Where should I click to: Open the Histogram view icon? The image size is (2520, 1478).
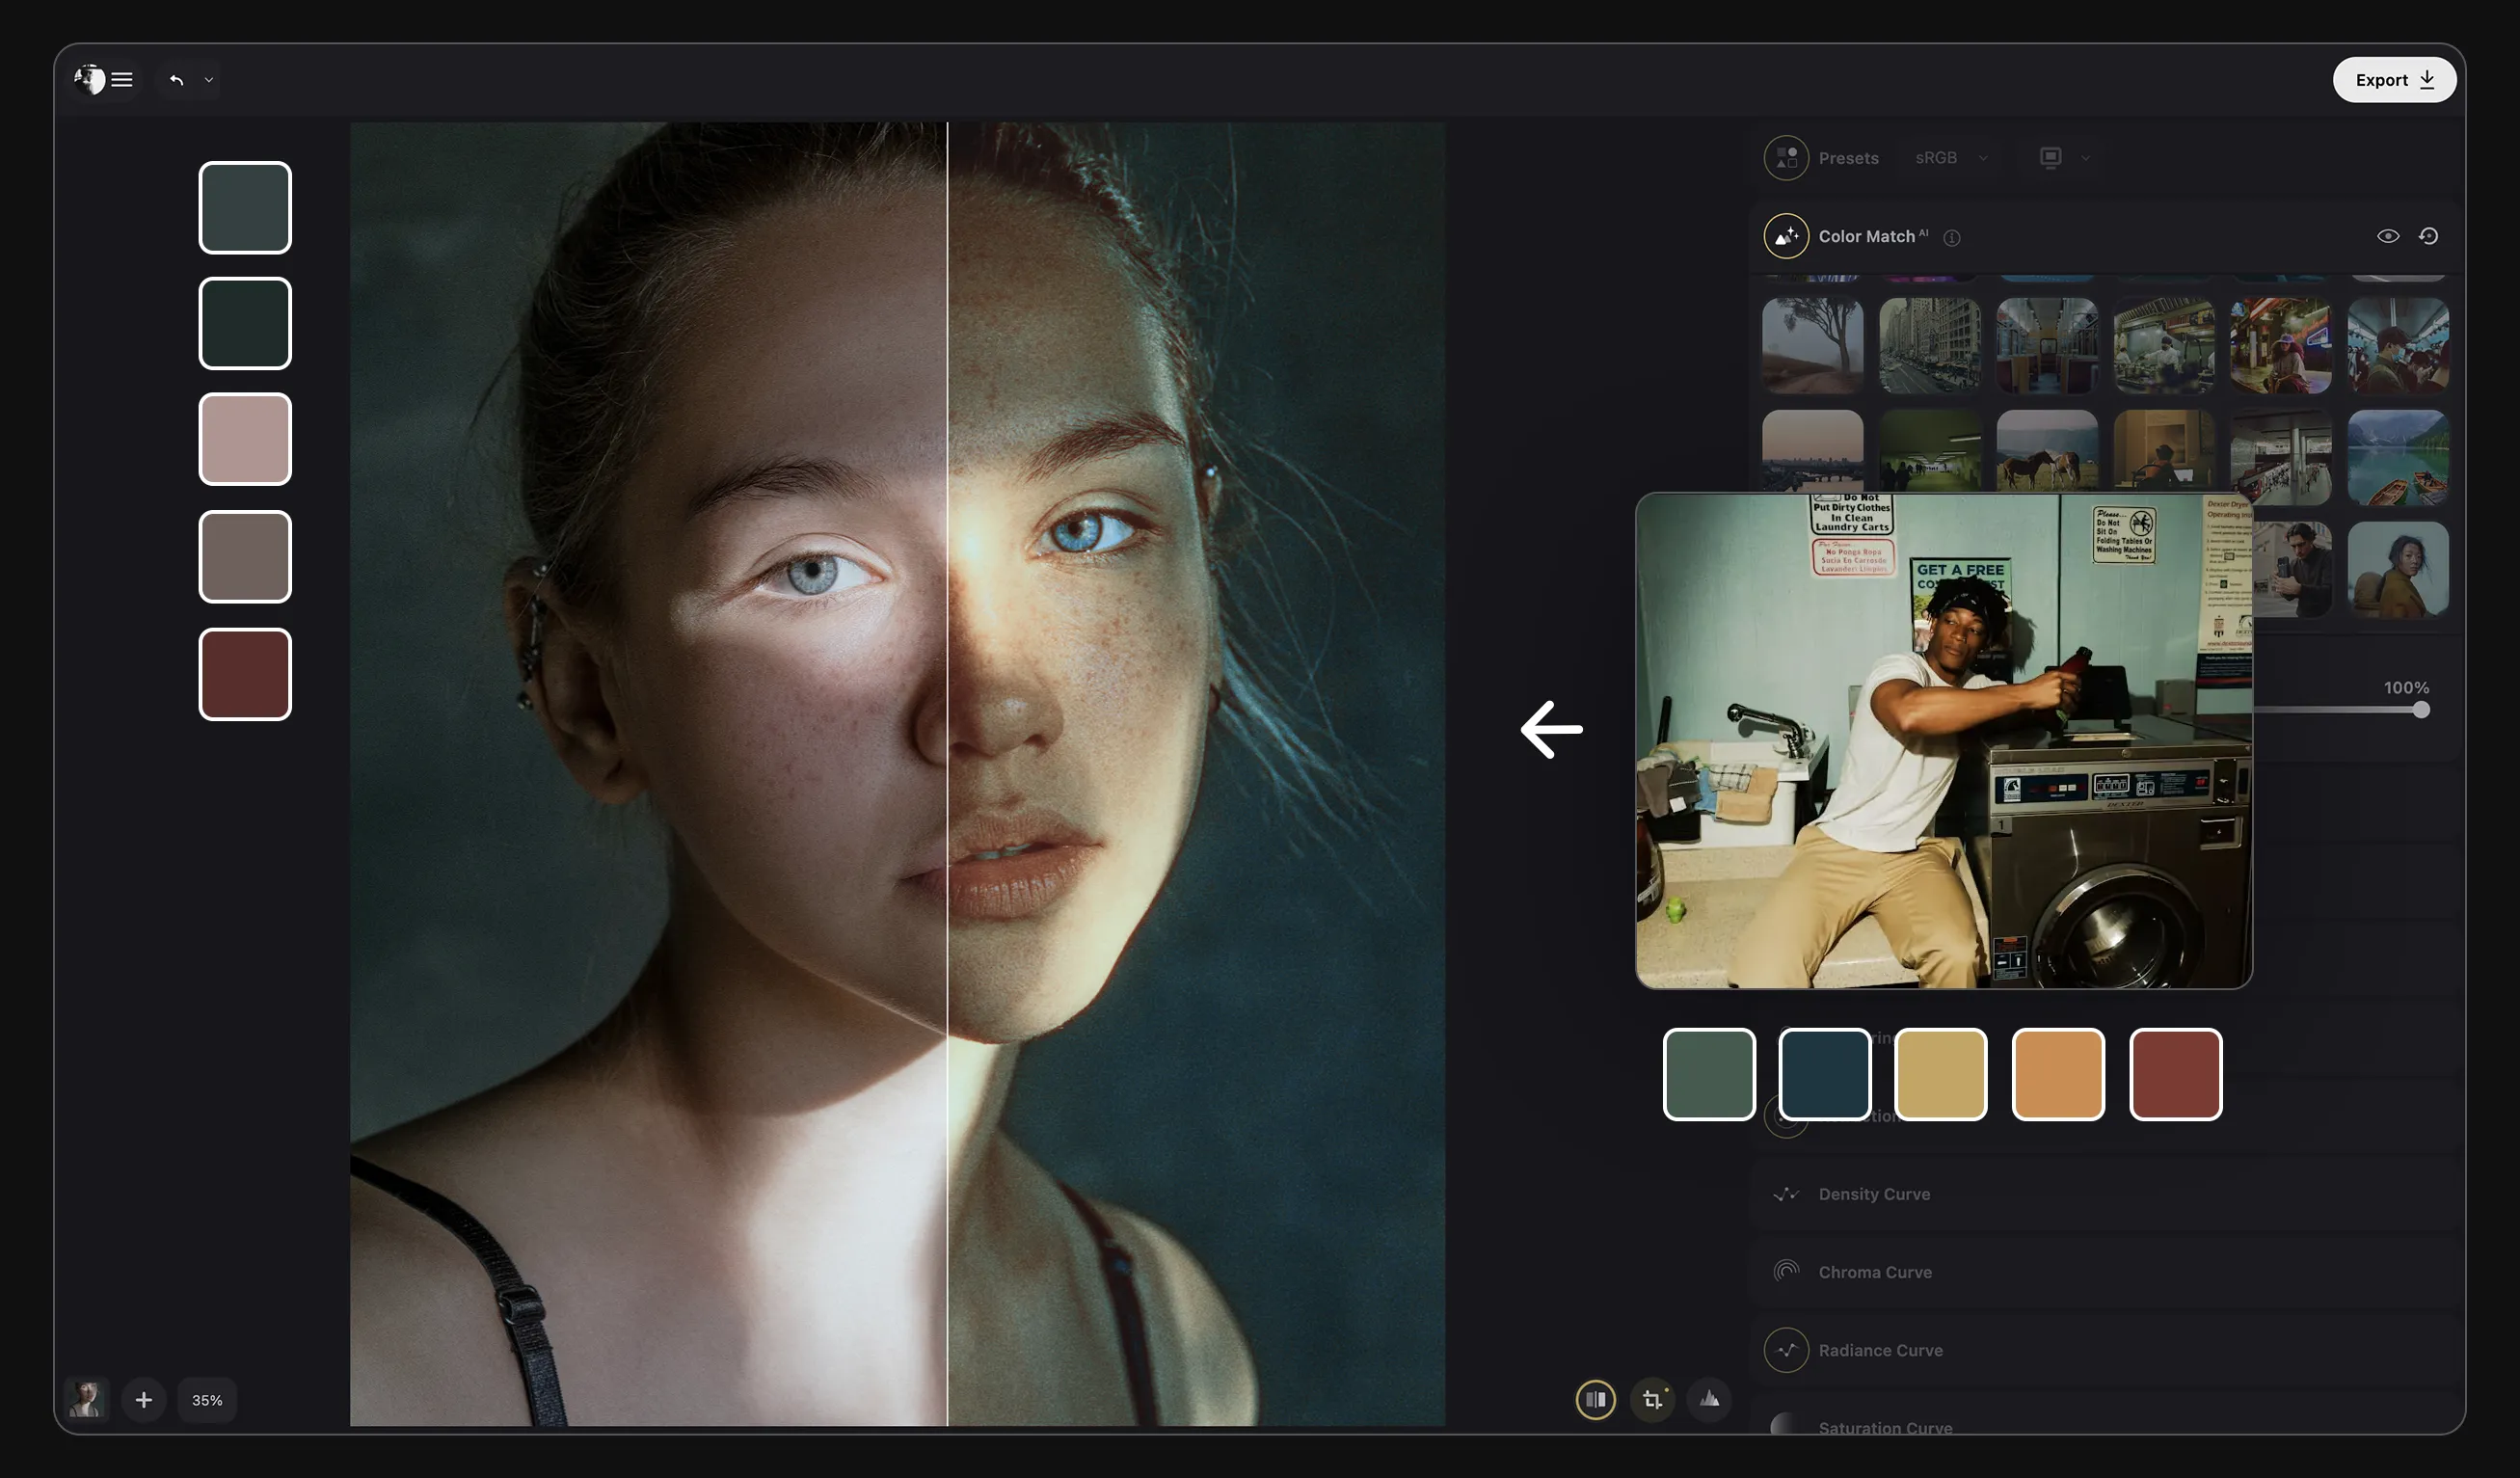1710,1400
